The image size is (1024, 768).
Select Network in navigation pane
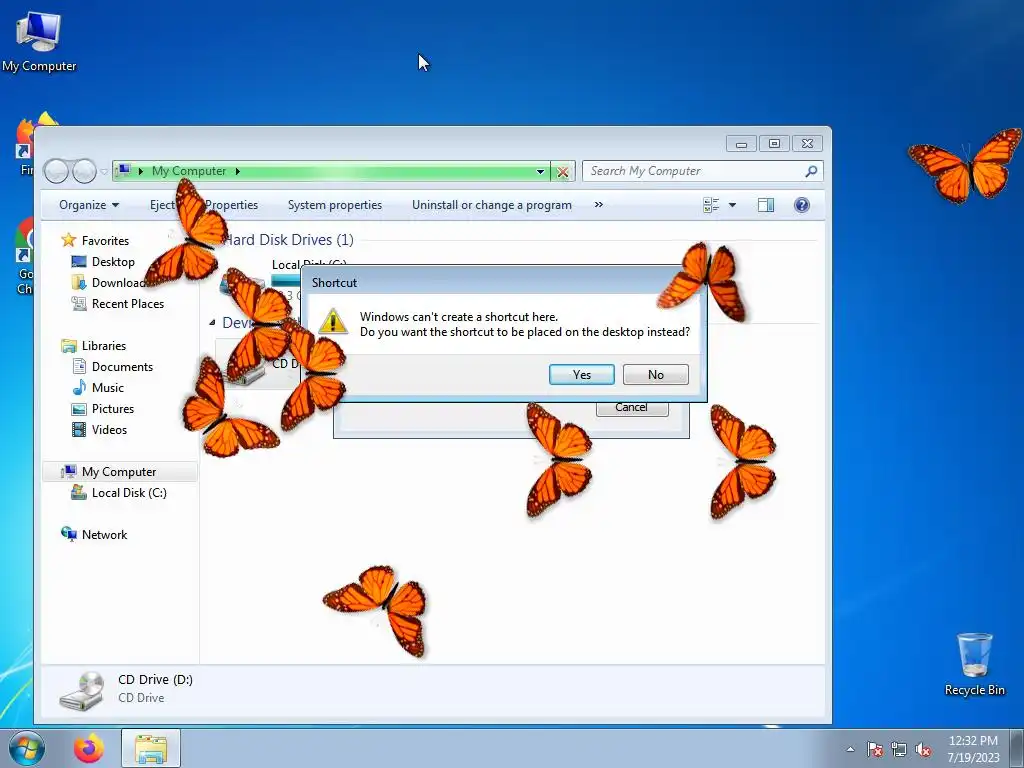coord(104,535)
